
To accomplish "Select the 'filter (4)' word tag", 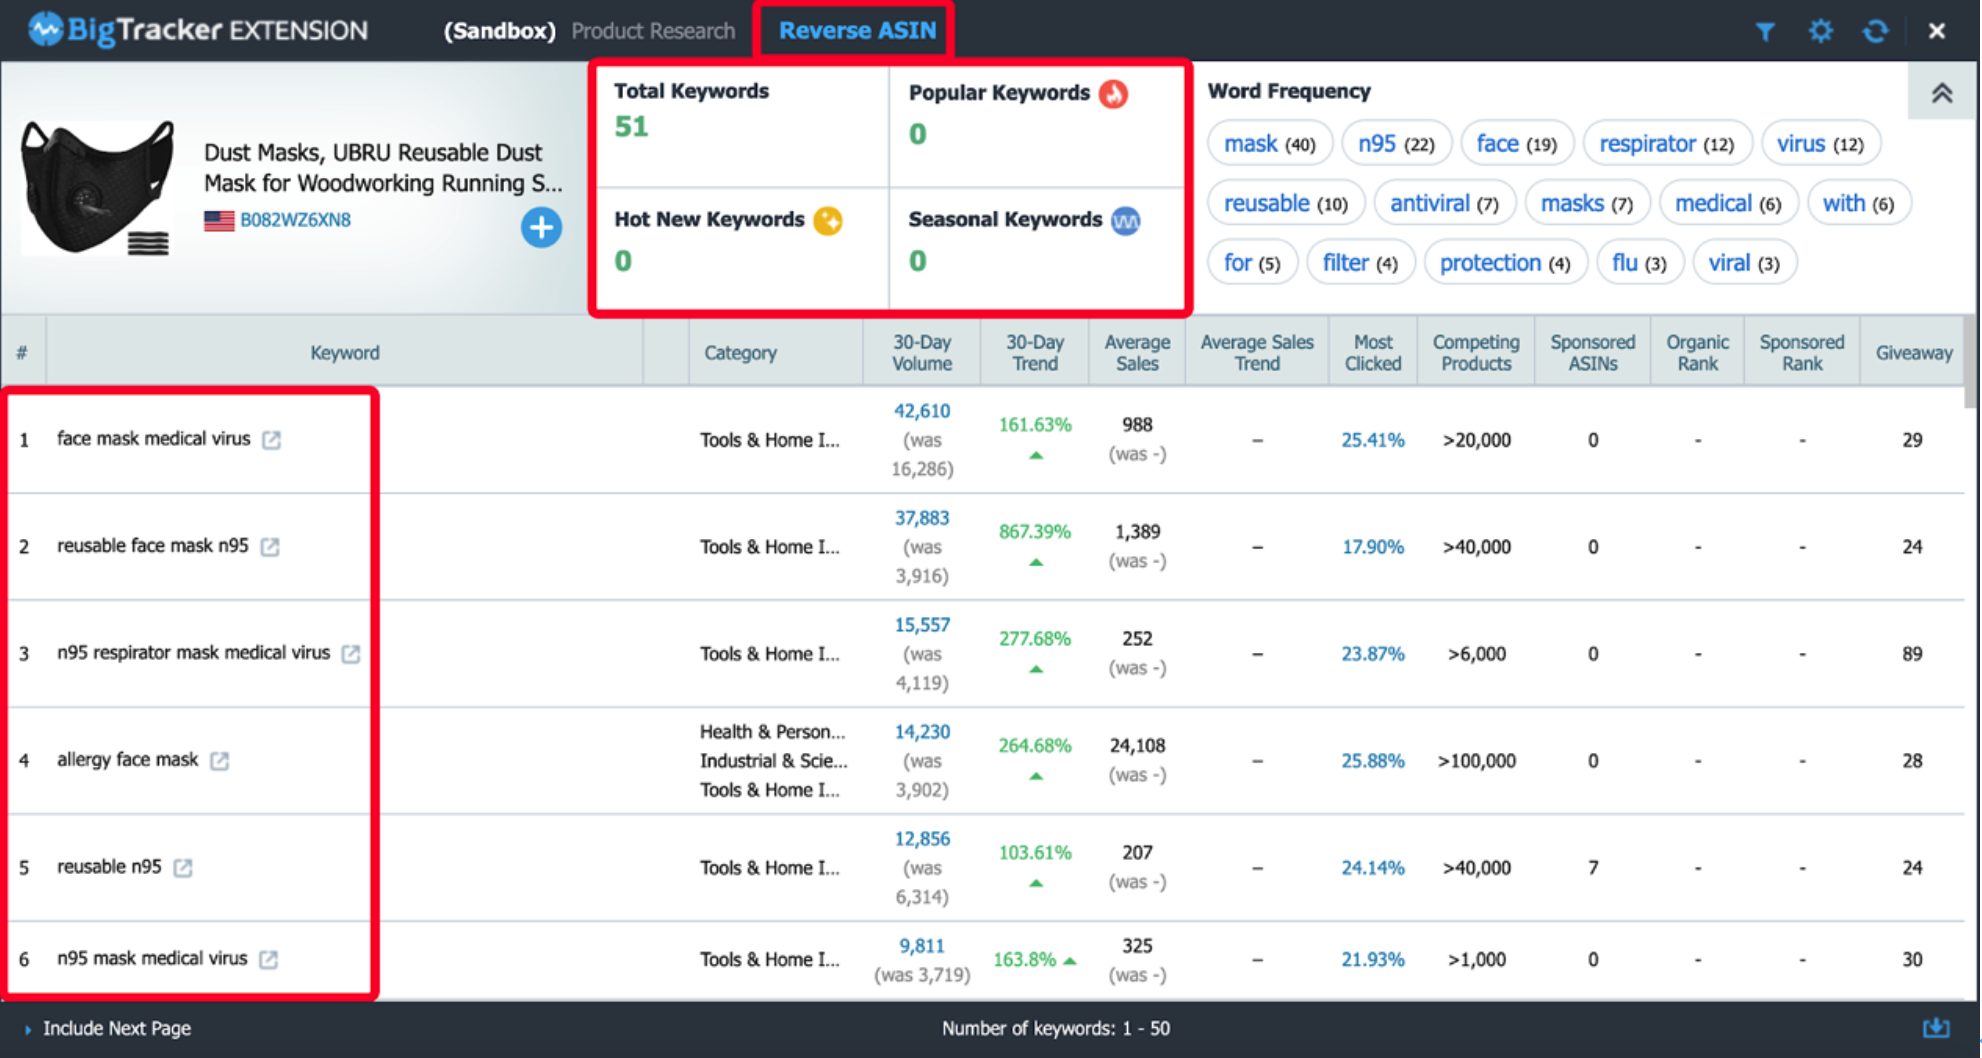I will coord(1360,263).
